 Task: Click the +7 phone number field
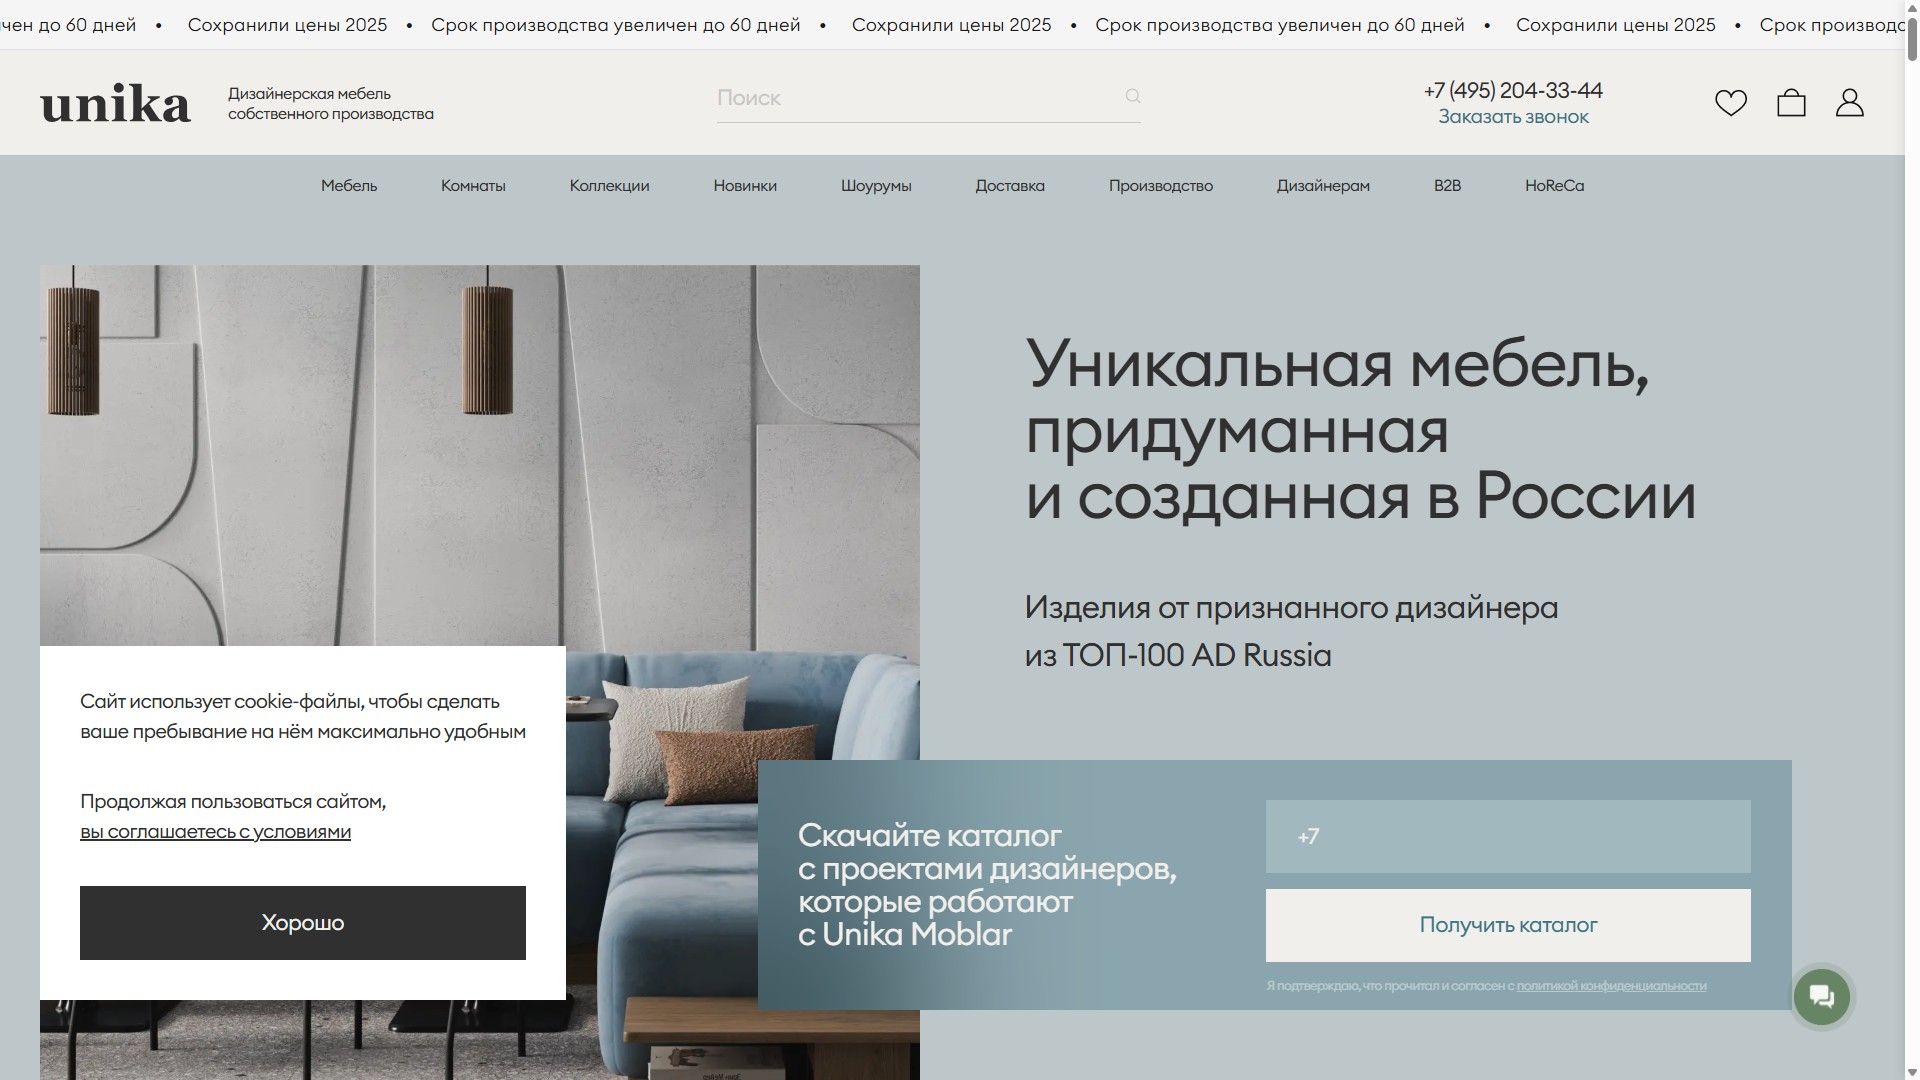click(1508, 837)
